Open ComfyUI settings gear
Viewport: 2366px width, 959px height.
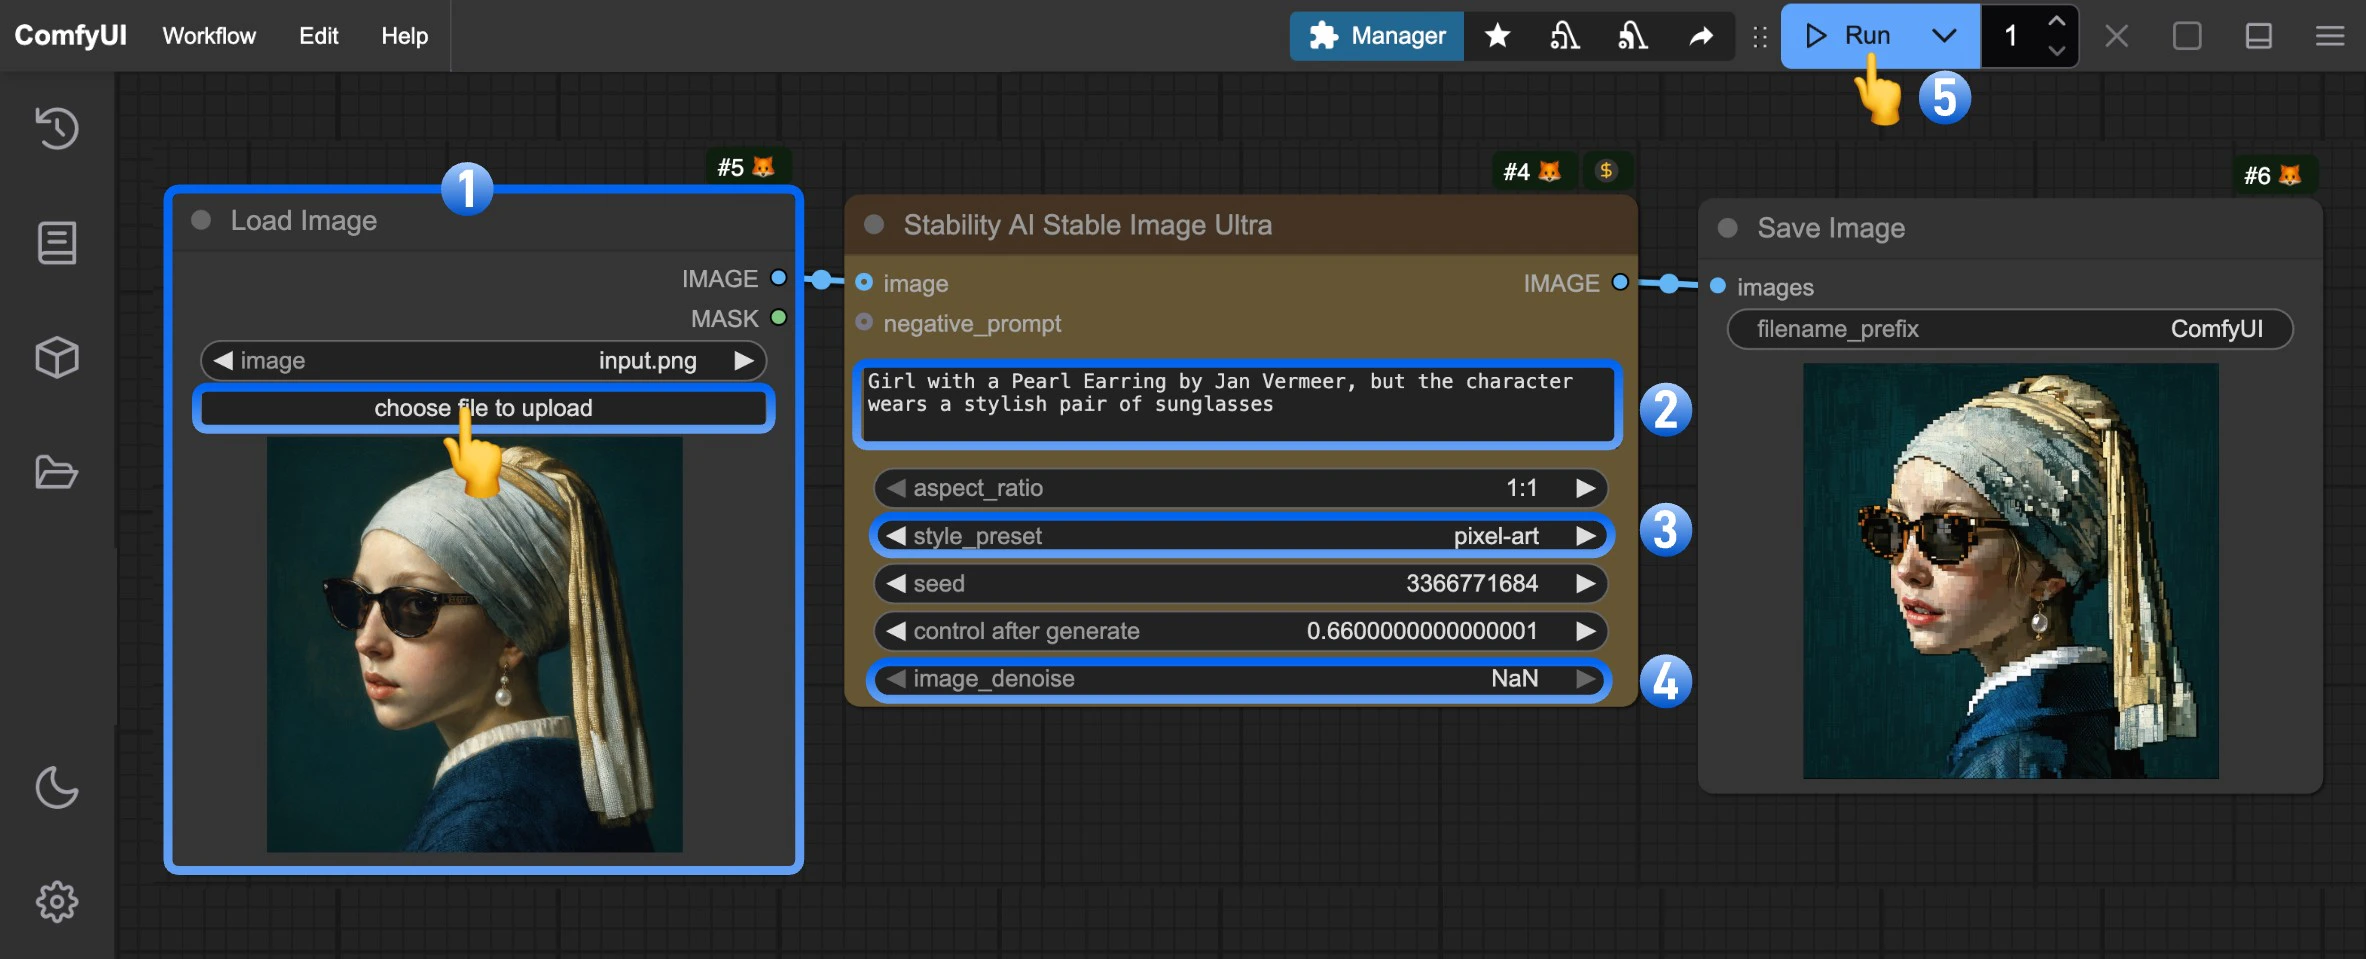(56, 900)
